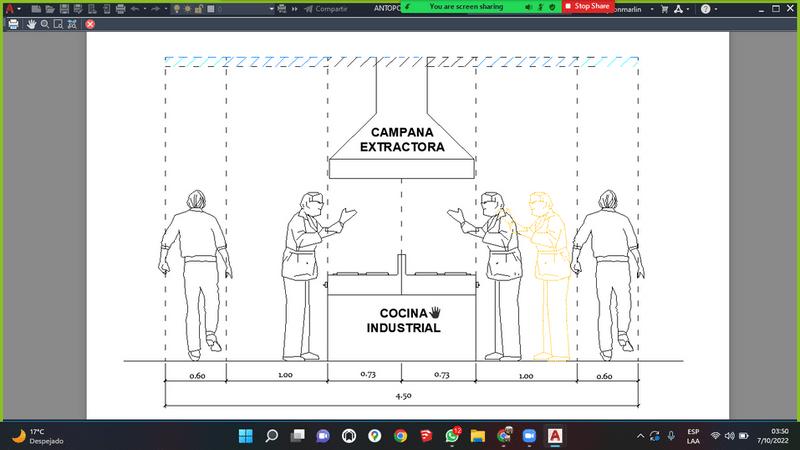This screenshot has height=450, width=800.
Task: Expand the Help dropdown arrow
Action: click(716, 9)
